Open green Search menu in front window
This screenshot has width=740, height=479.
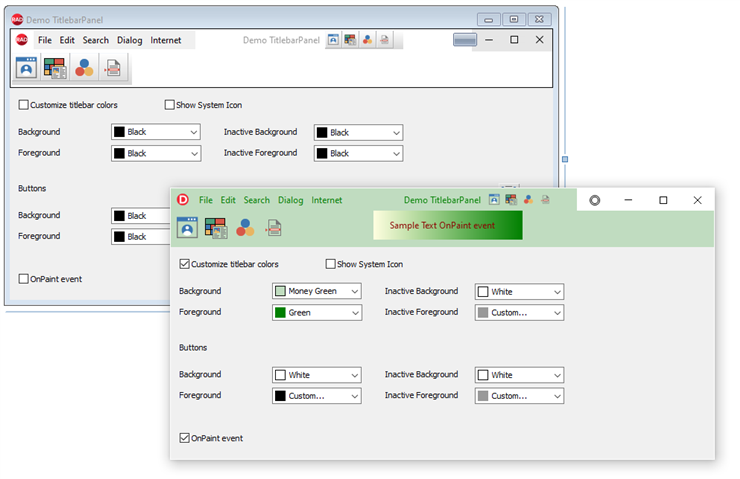[x=257, y=200]
